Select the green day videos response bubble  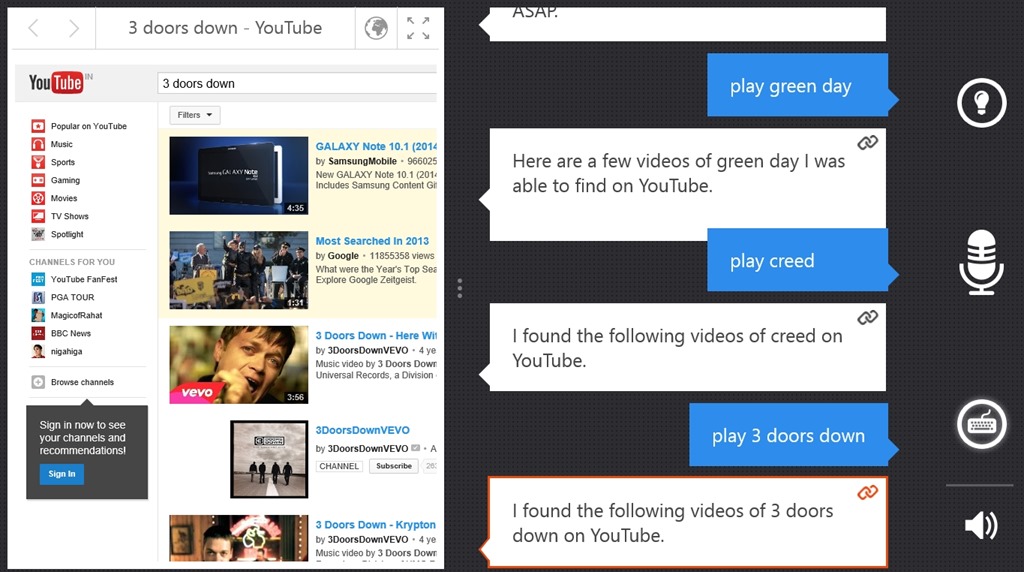[x=688, y=185]
